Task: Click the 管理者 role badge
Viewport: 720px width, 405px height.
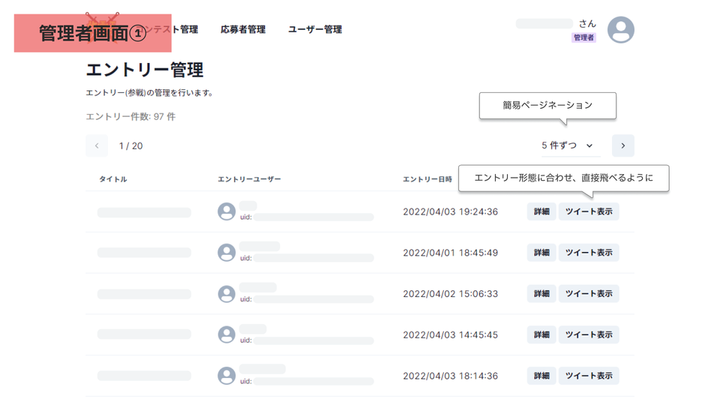Action: point(584,38)
